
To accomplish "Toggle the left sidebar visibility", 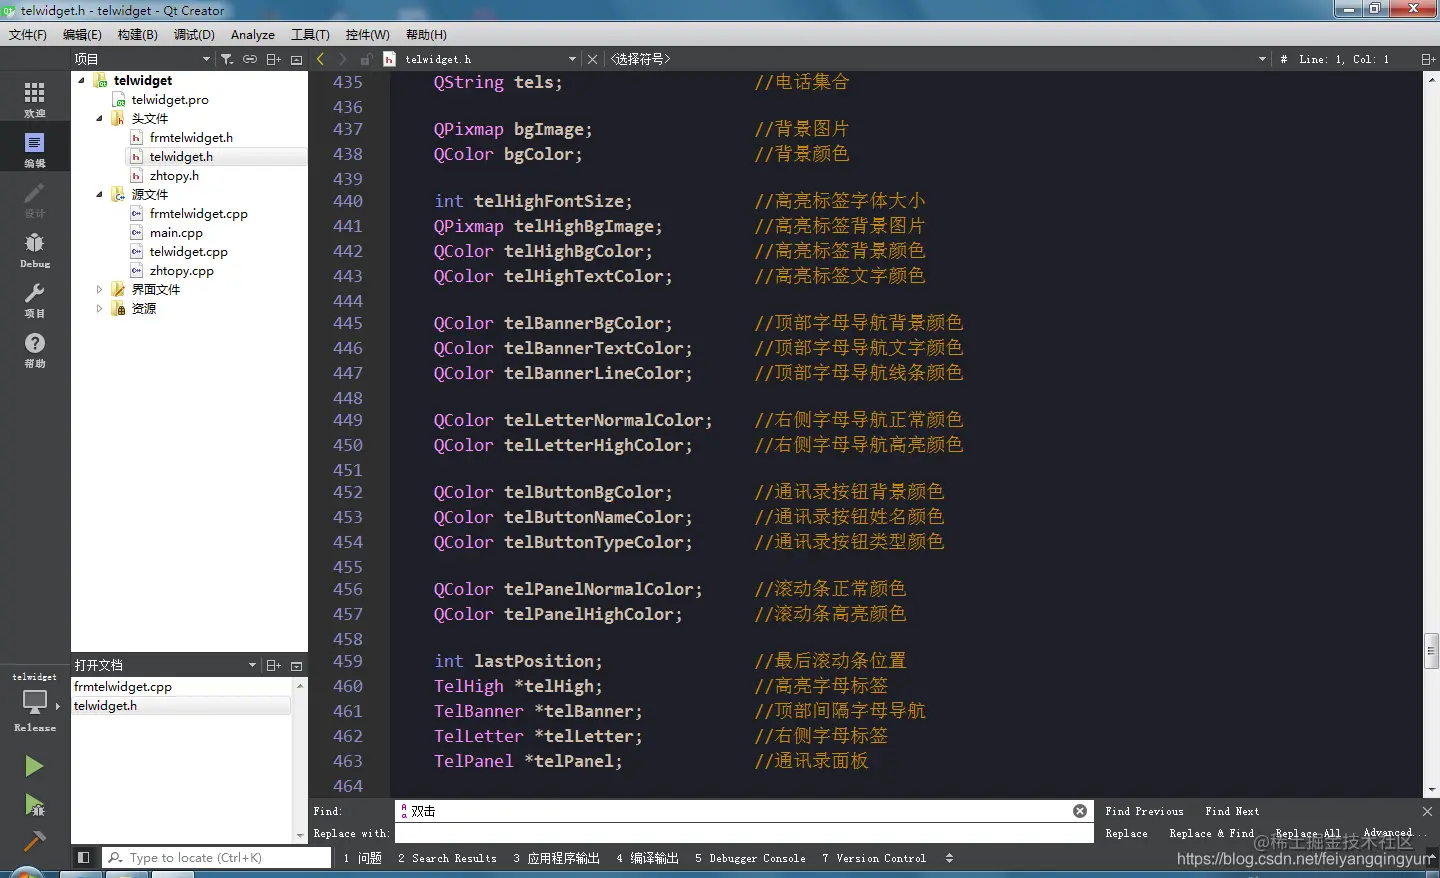I will tap(84, 857).
